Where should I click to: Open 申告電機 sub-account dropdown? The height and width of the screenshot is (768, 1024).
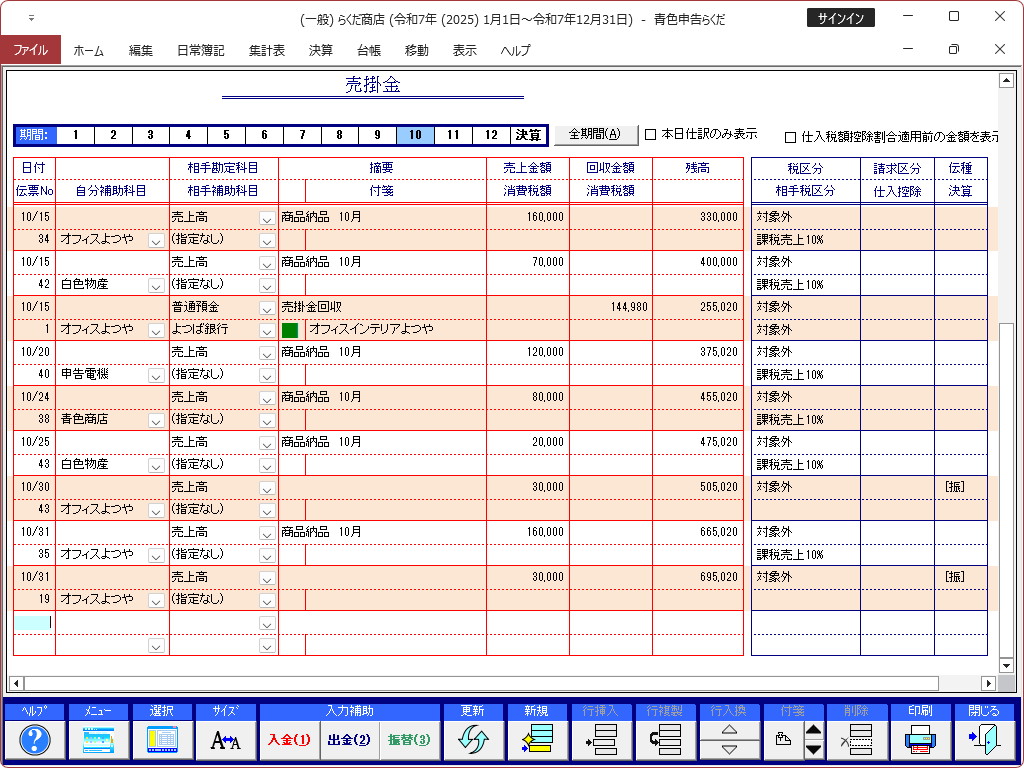point(156,375)
